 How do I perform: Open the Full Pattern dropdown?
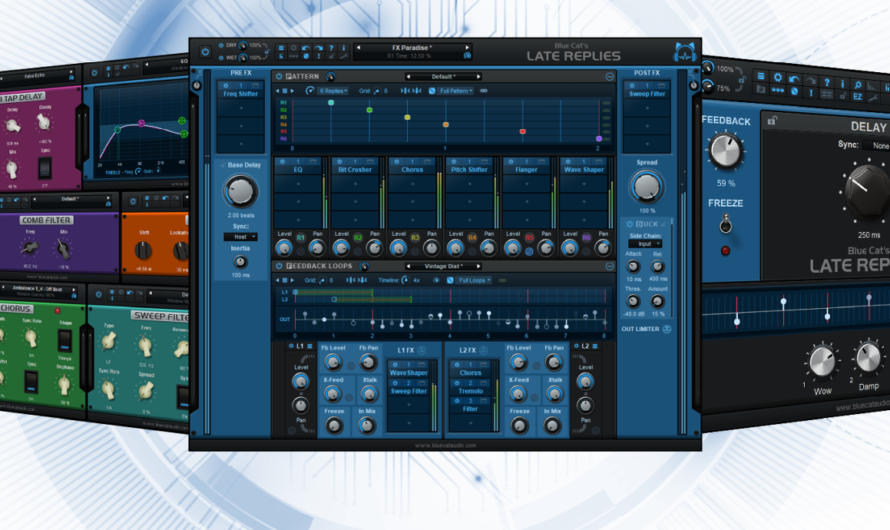456,91
